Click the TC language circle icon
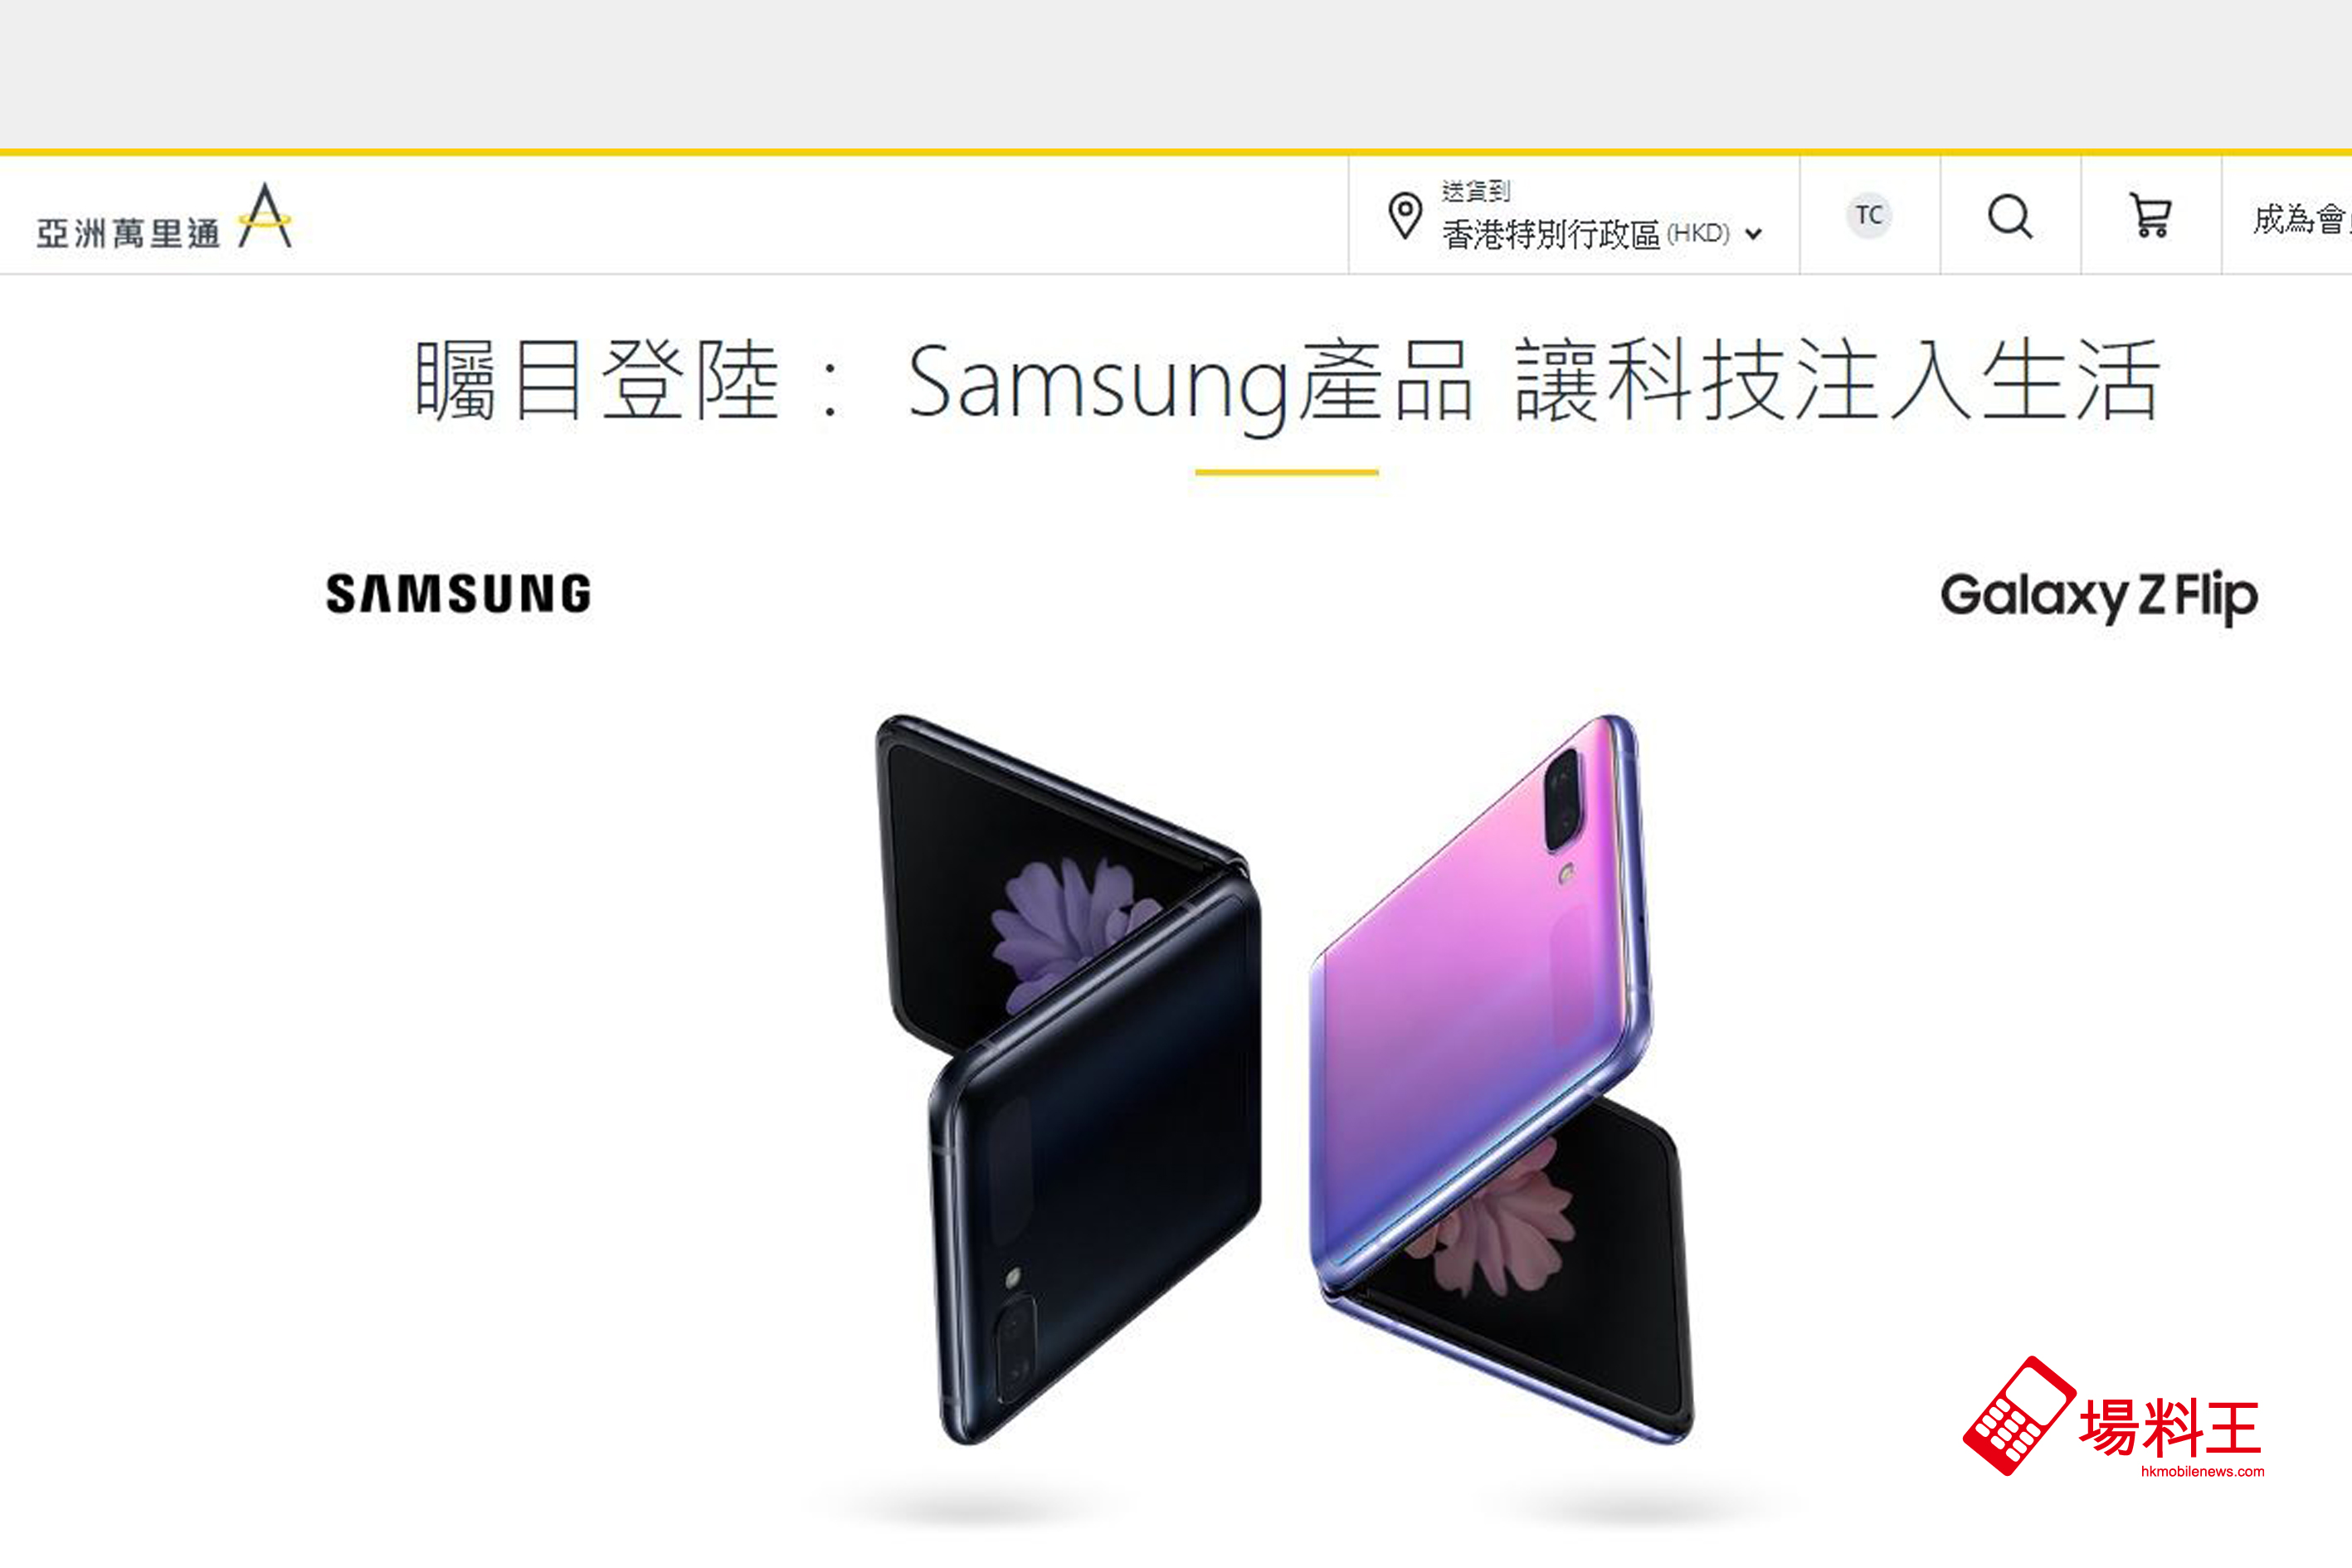The image size is (2352, 1568). [1869, 215]
